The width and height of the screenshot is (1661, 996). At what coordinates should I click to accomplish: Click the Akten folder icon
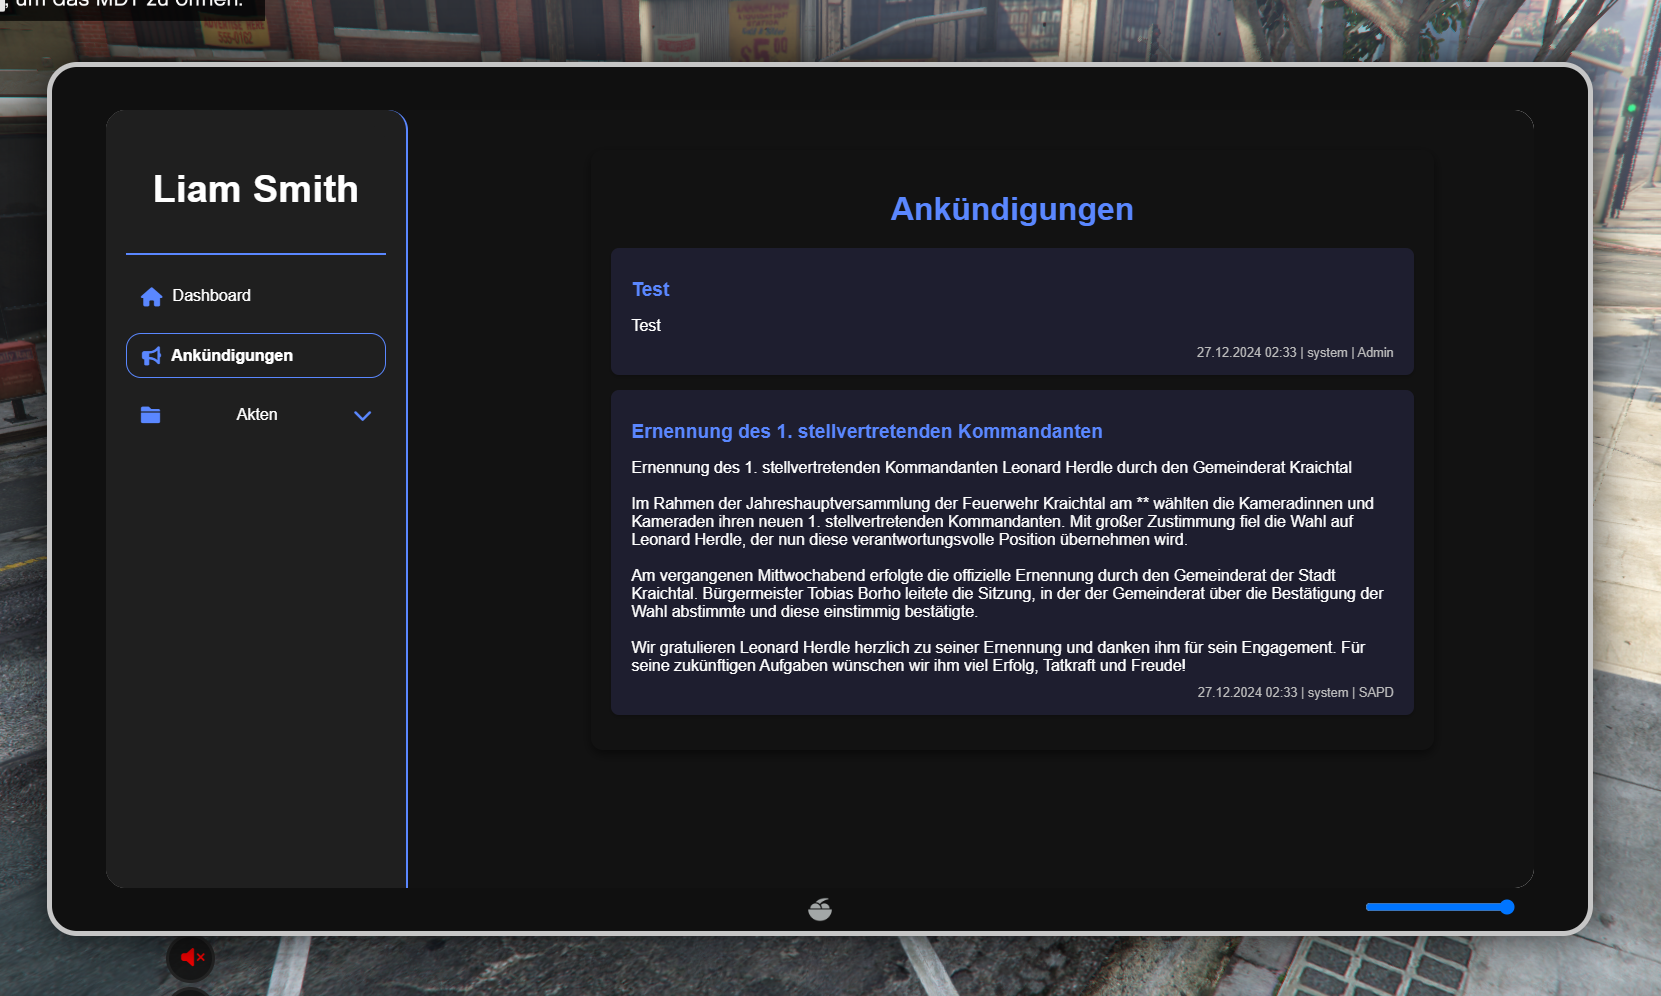tap(150, 415)
